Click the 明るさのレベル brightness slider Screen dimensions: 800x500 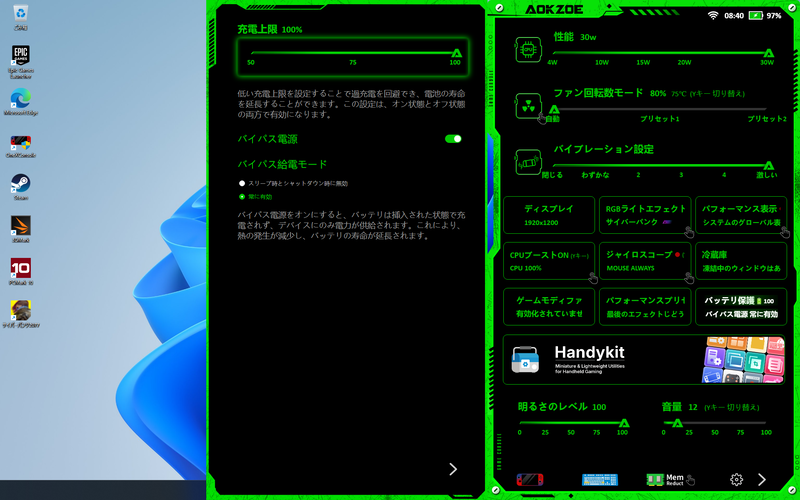tap(574, 422)
